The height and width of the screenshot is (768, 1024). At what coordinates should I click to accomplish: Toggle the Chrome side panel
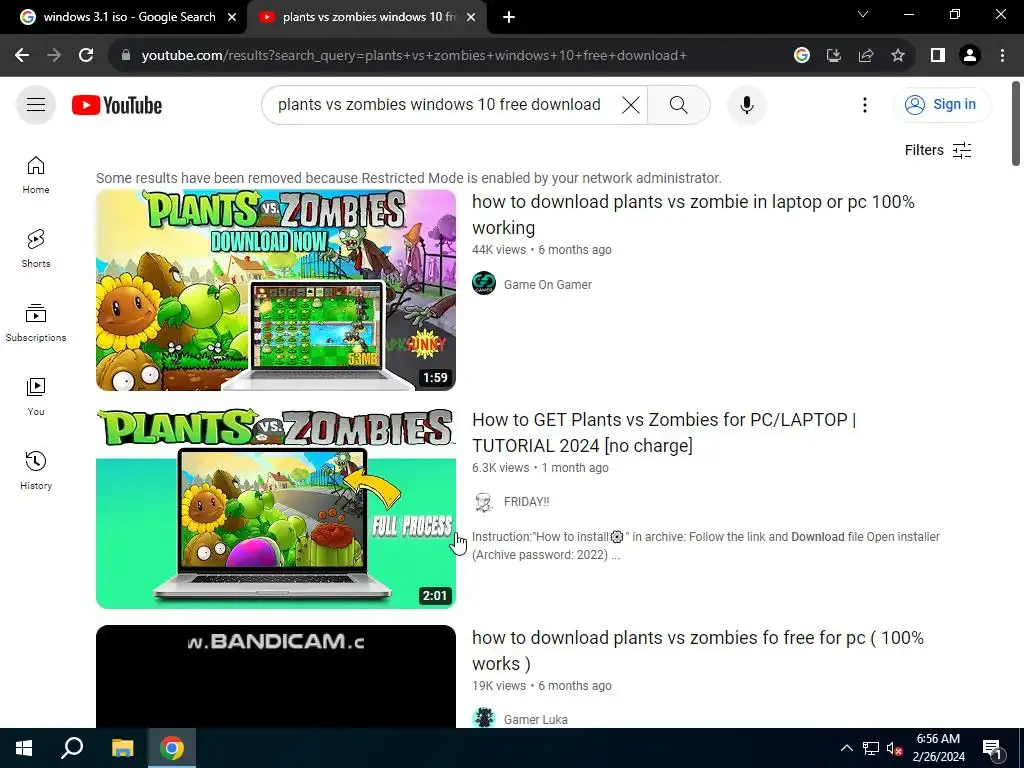938,56
